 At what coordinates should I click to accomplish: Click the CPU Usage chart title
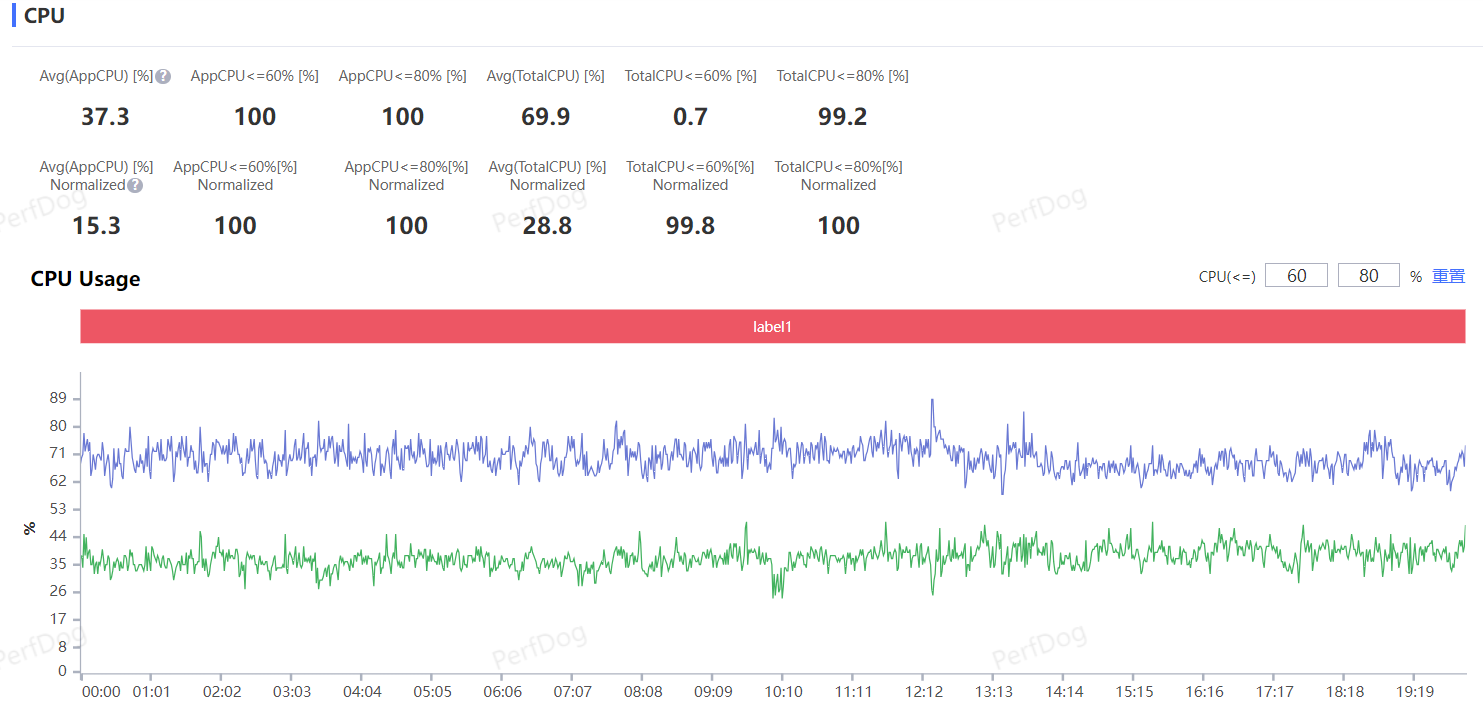[85, 279]
